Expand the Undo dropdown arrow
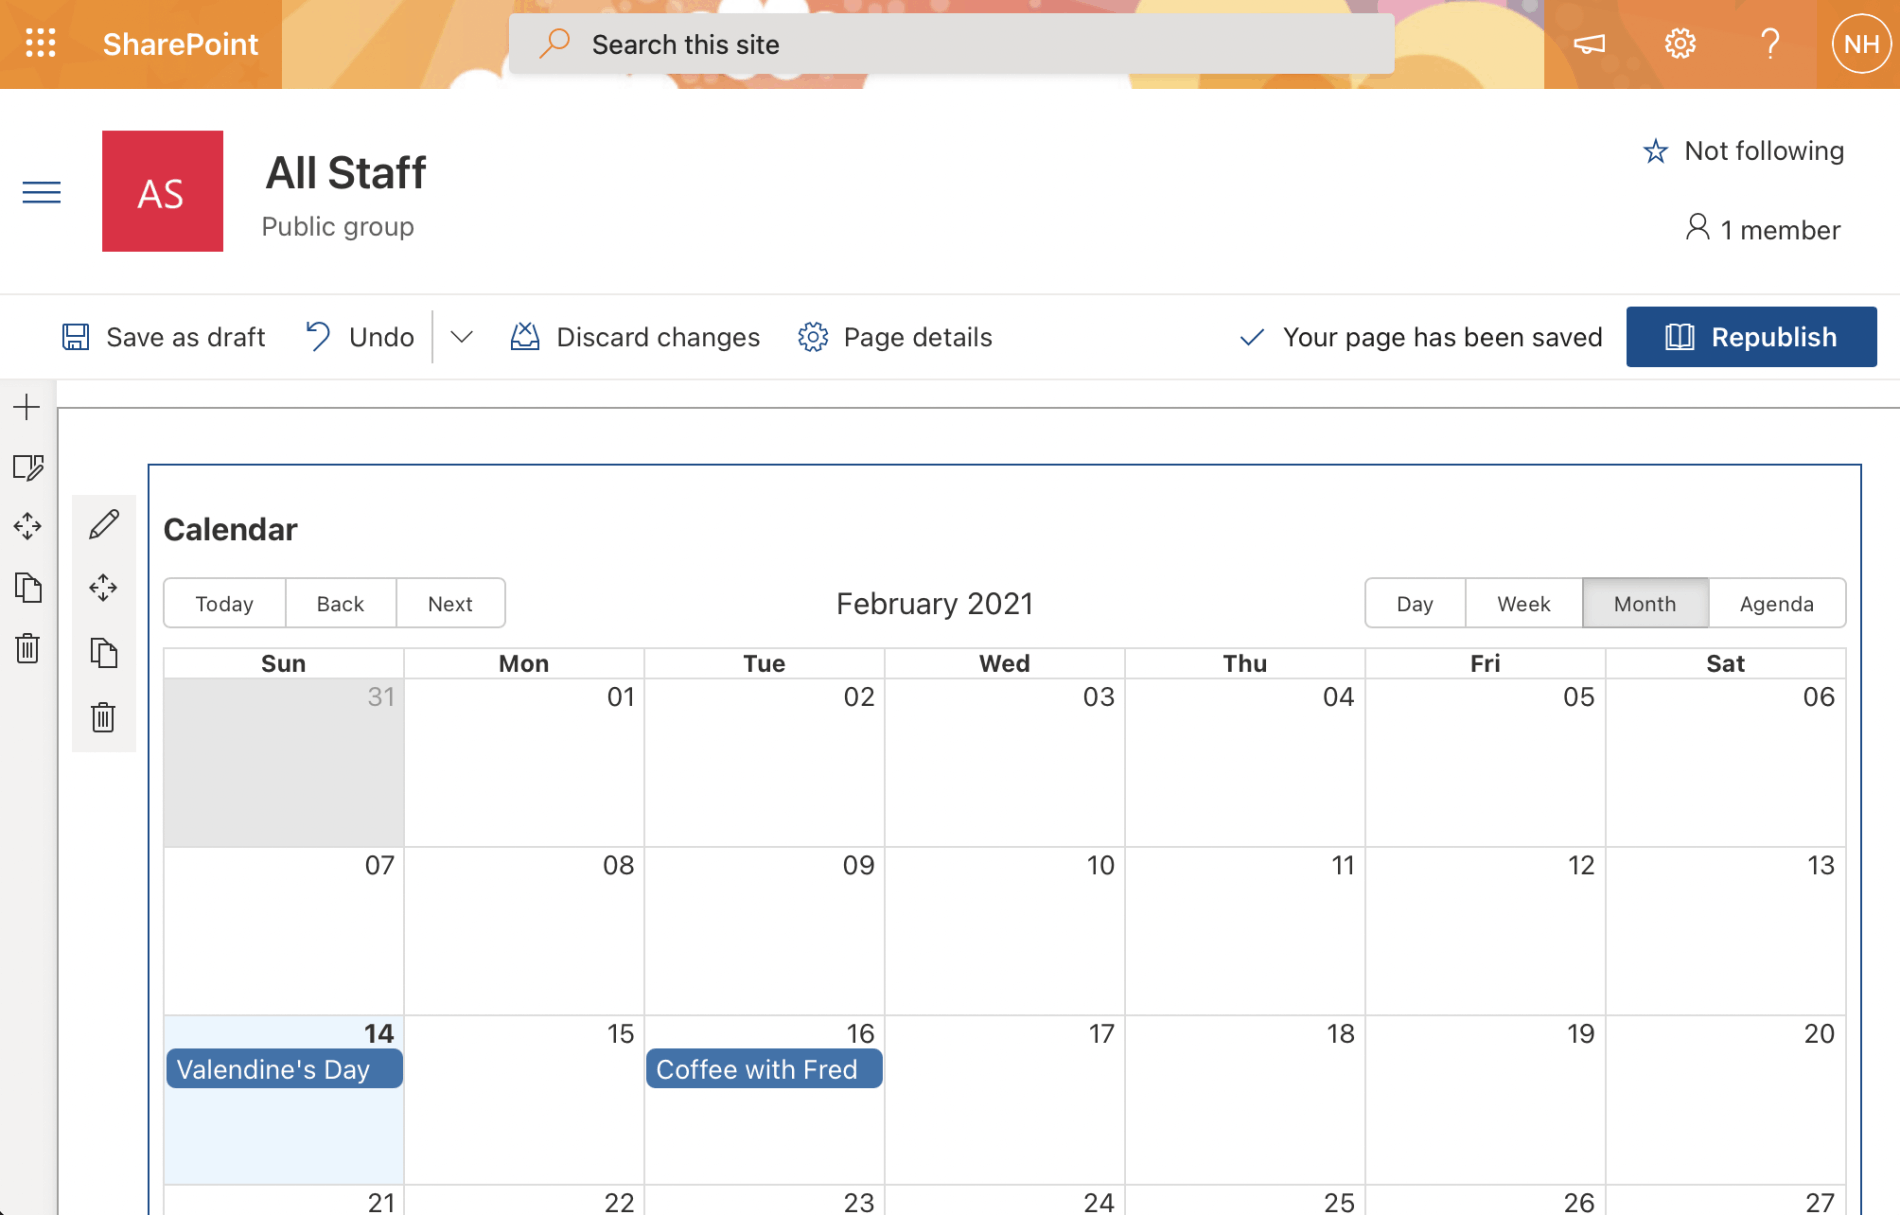 (461, 337)
